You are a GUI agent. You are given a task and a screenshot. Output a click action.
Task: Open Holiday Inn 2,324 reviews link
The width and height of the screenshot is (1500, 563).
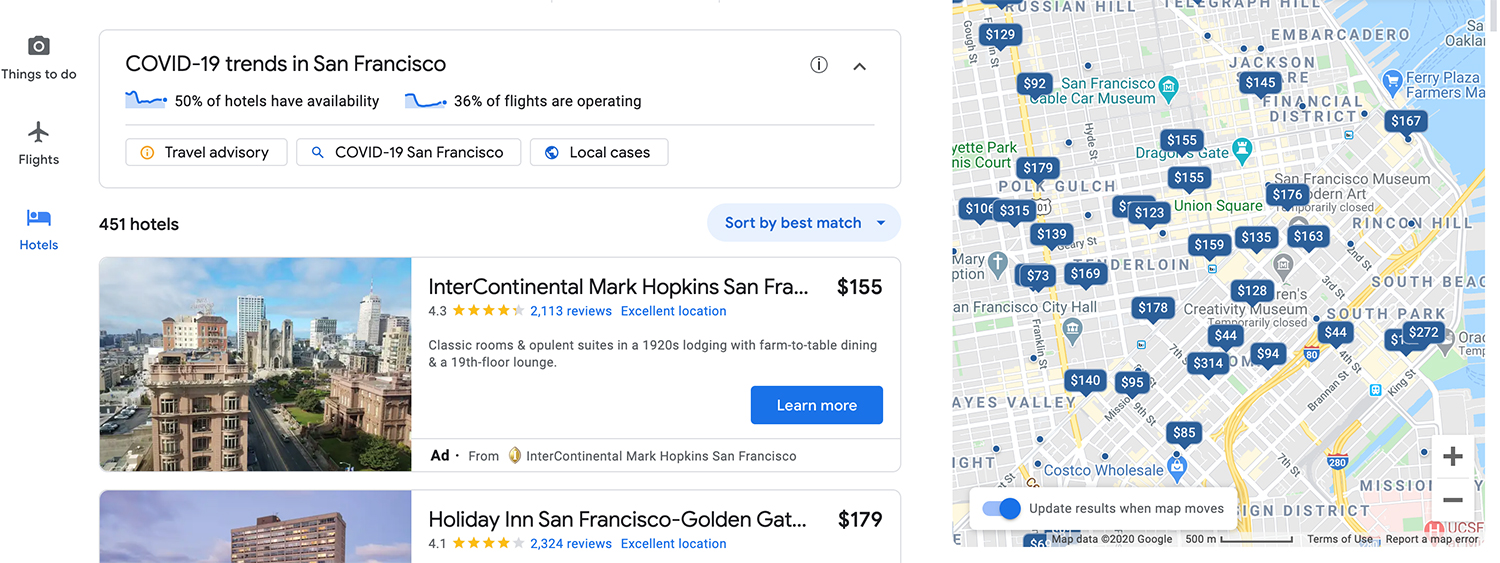[x=570, y=544]
